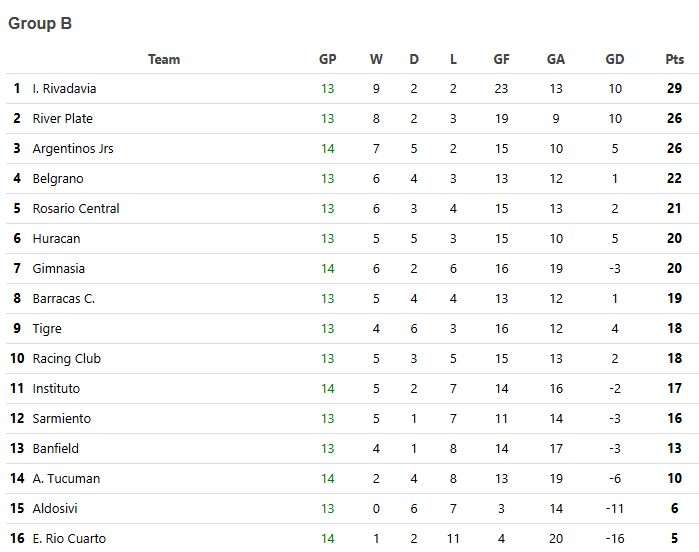This screenshot has width=699, height=552.
Task: Click the Banfield team link
Action: [56, 449]
